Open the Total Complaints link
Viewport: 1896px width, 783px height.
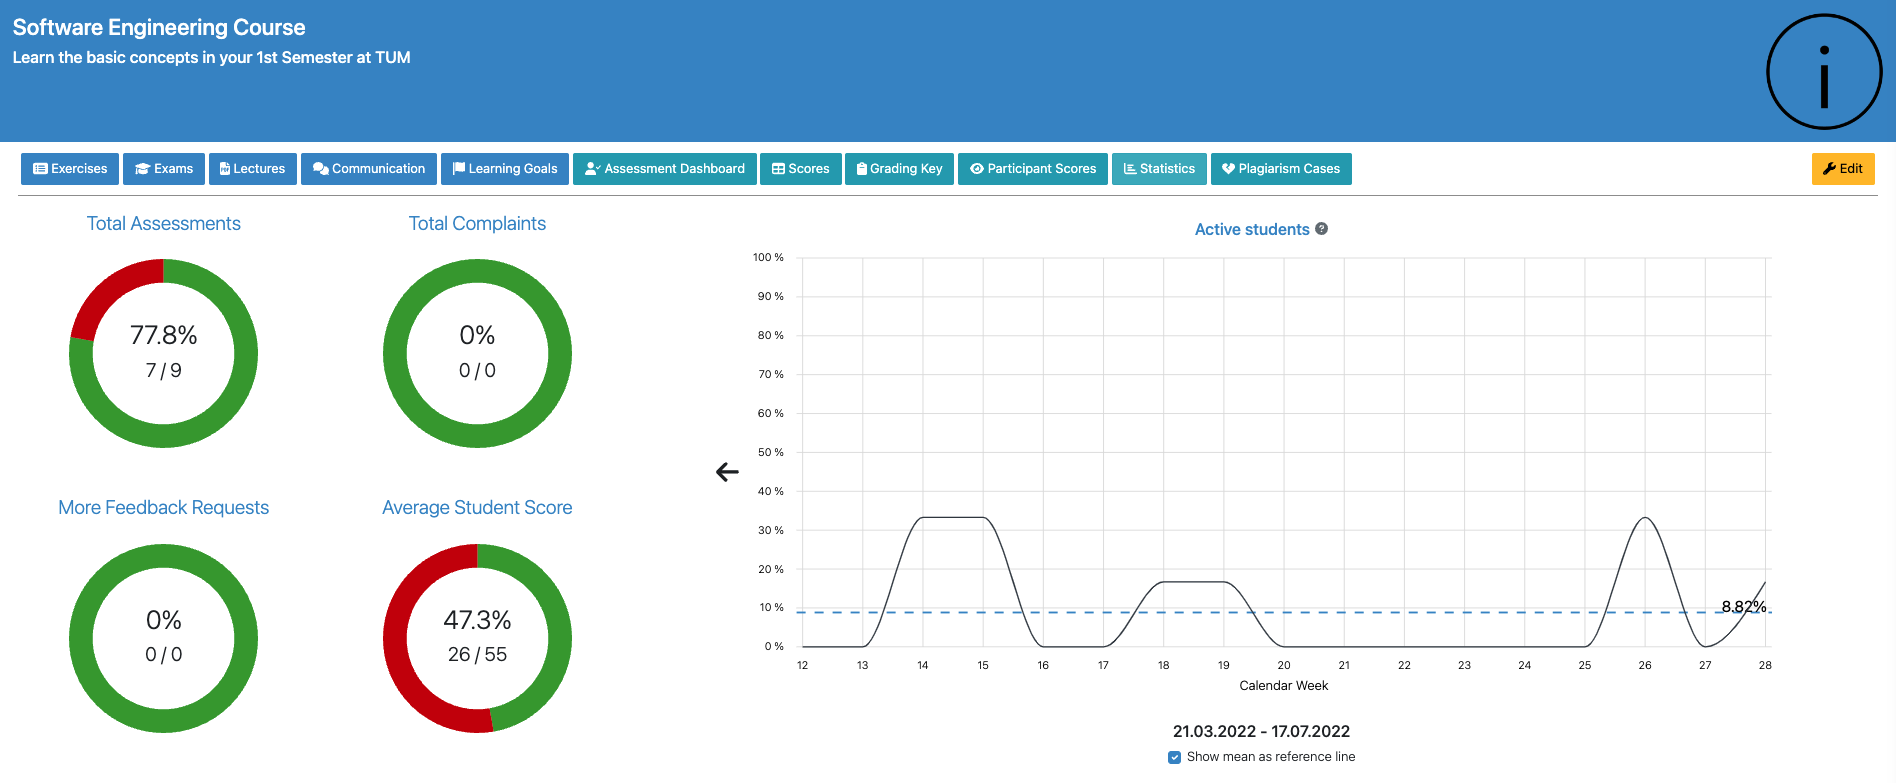coord(477,224)
